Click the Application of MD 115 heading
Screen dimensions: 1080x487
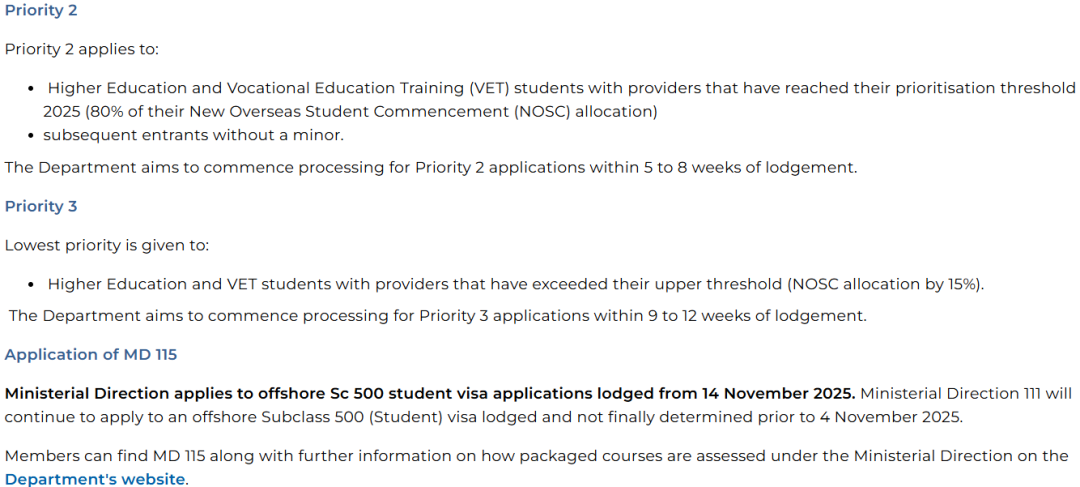[91, 354]
